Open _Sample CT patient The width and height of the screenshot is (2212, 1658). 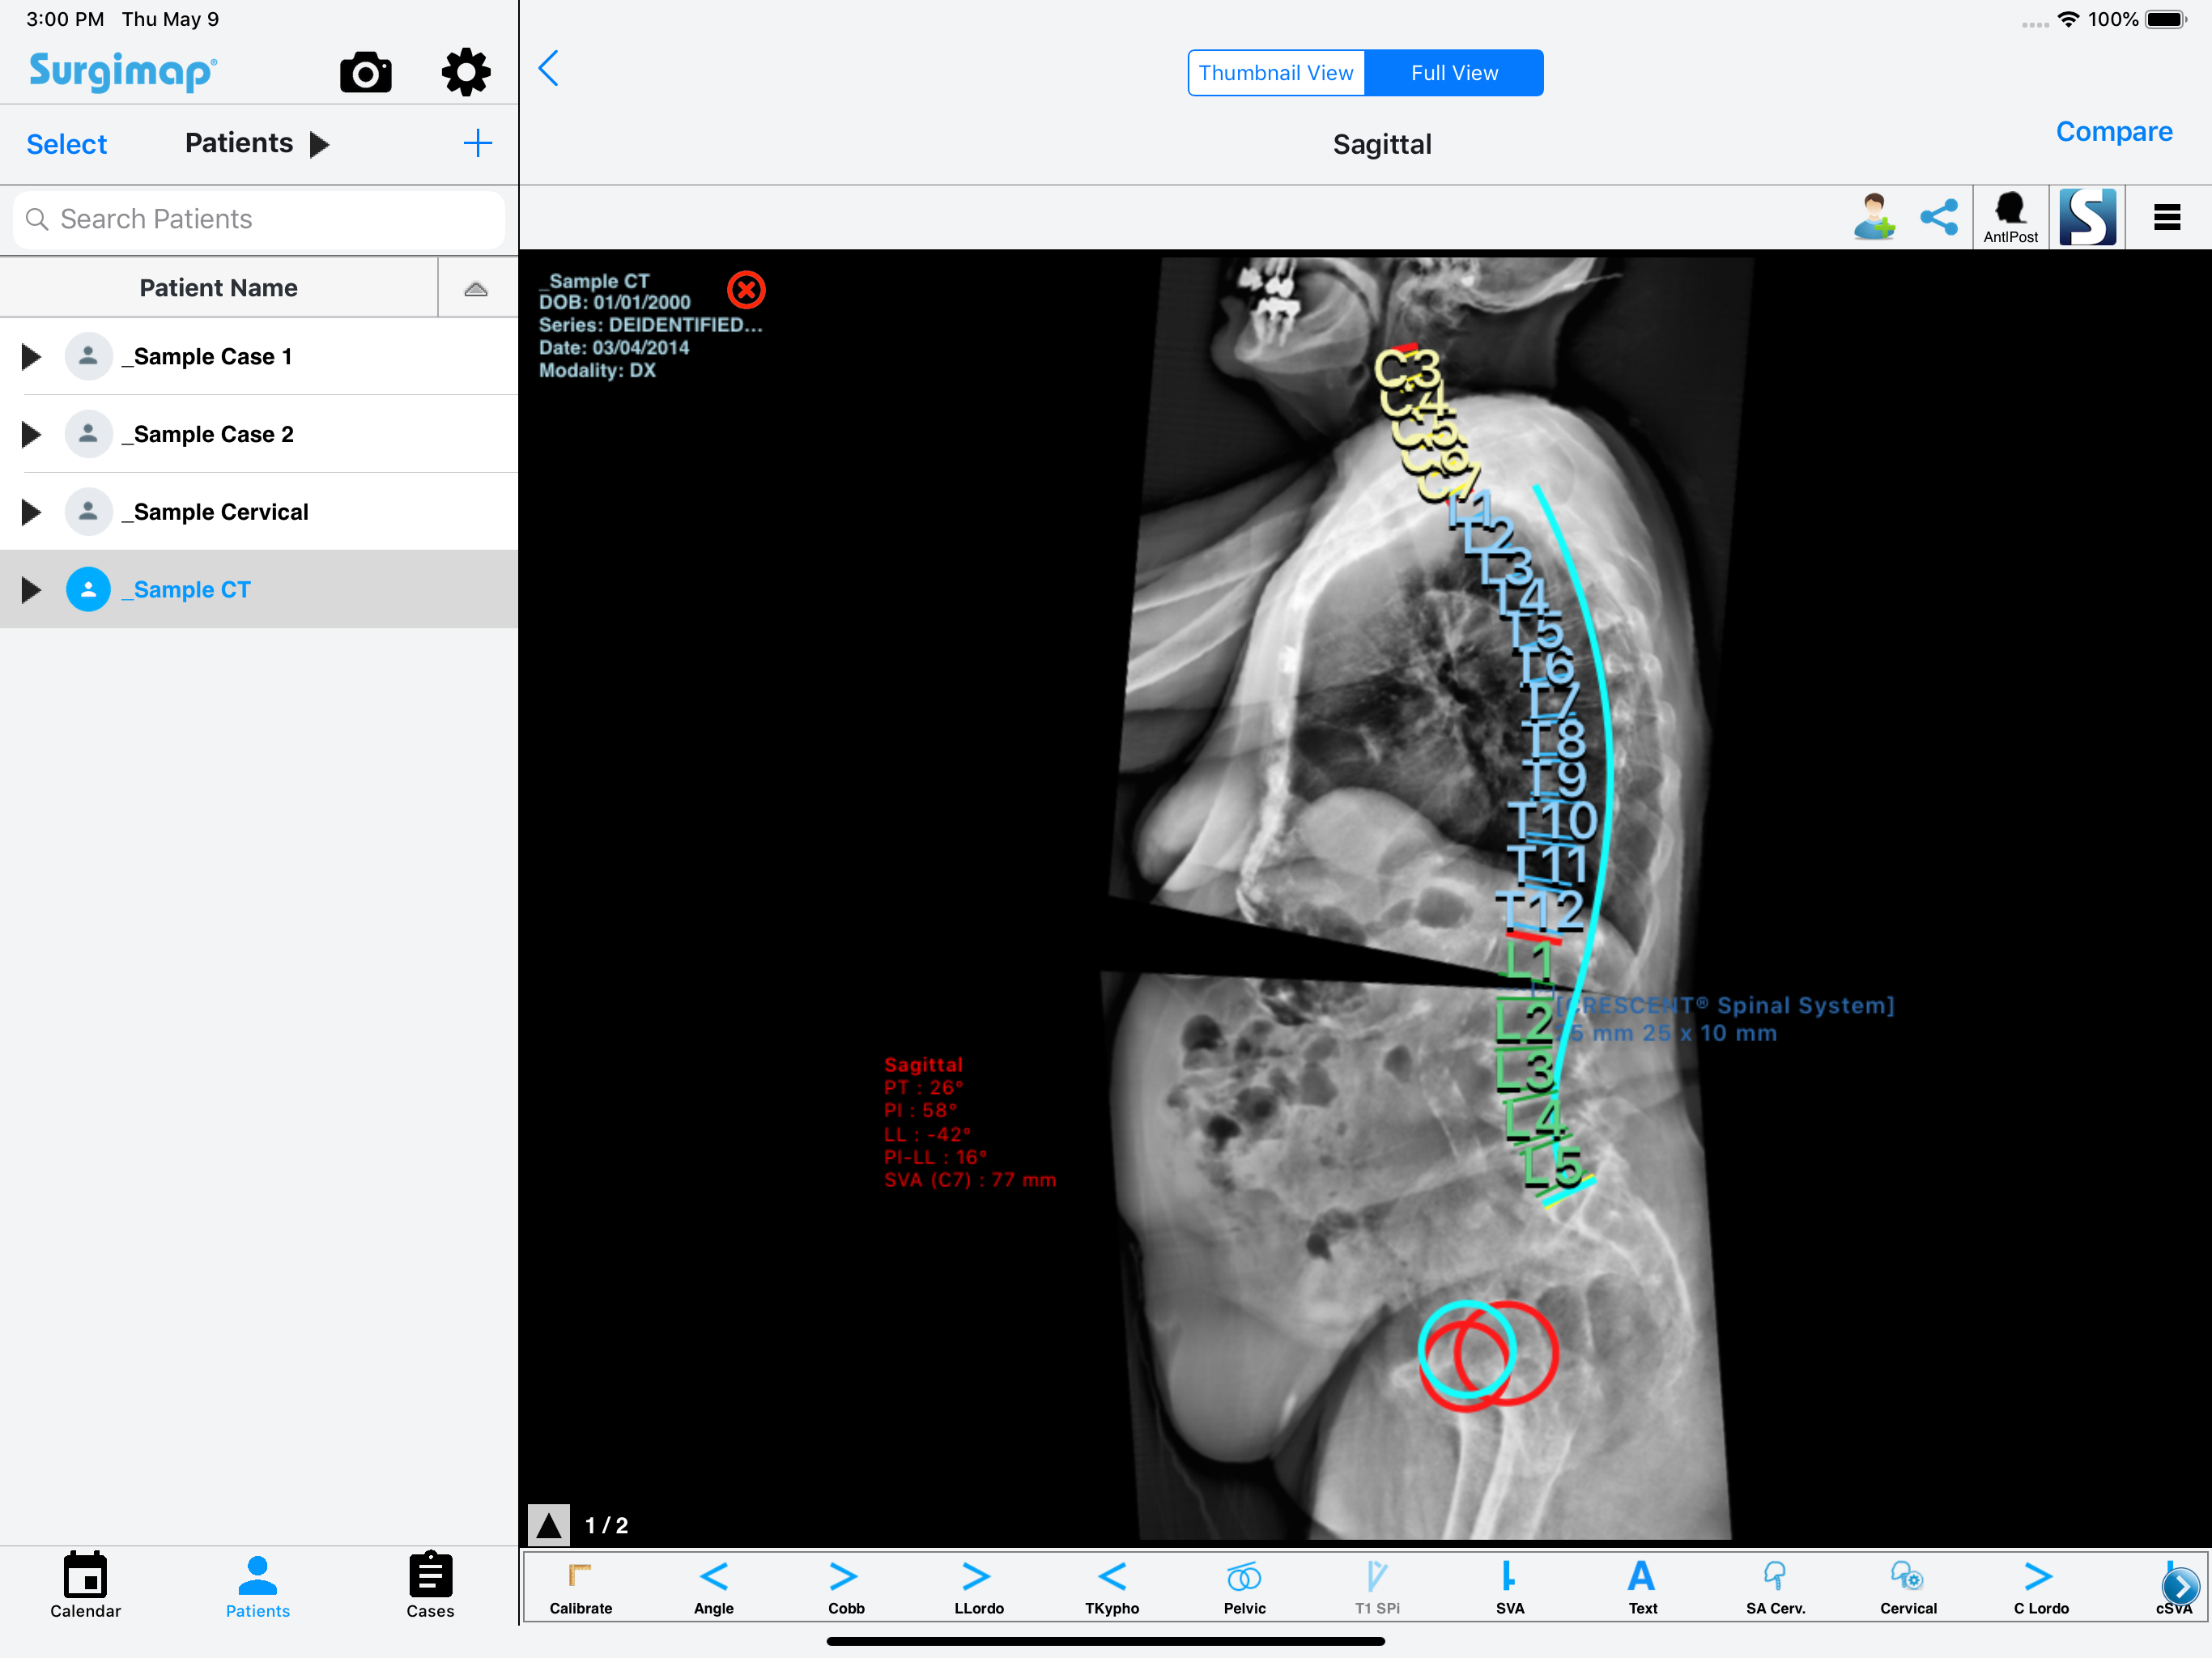point(259,590)
